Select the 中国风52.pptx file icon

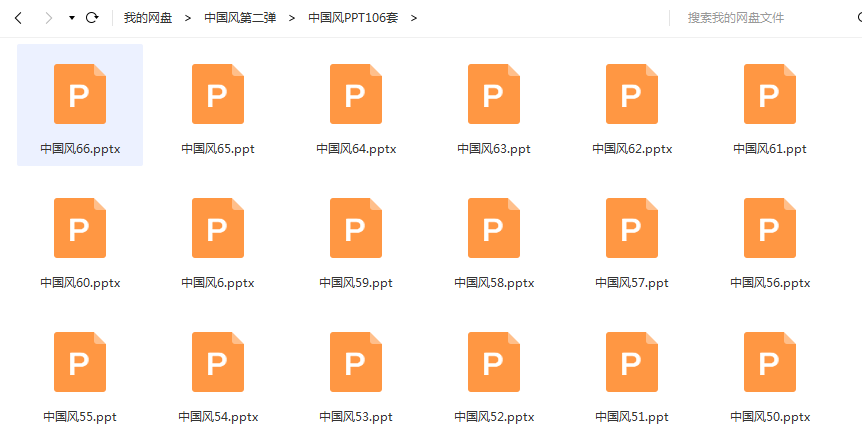[x=494, y=362]
